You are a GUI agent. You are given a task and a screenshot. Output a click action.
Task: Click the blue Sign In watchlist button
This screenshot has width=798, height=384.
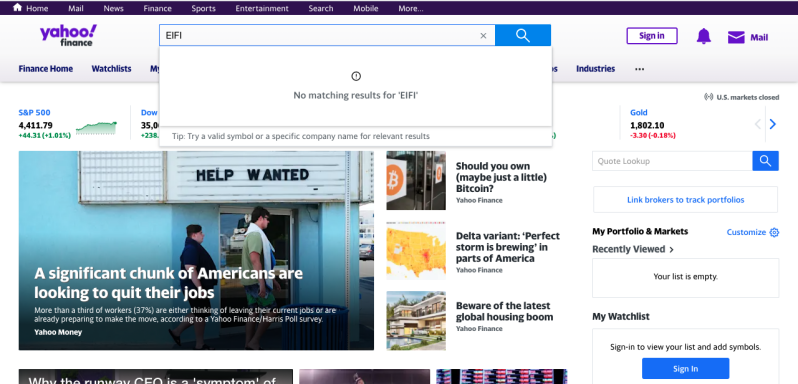point(686,369)
